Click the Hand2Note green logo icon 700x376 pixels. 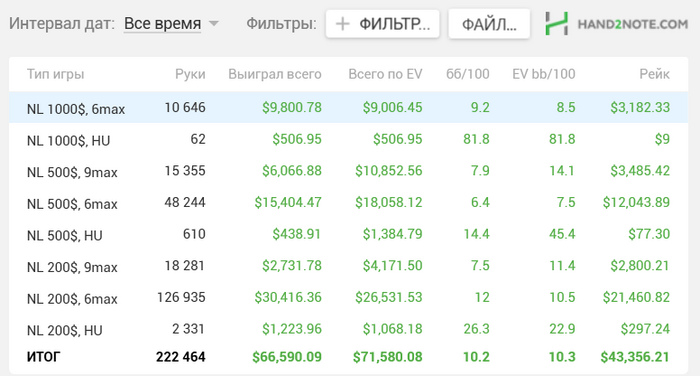pos(557,24)
